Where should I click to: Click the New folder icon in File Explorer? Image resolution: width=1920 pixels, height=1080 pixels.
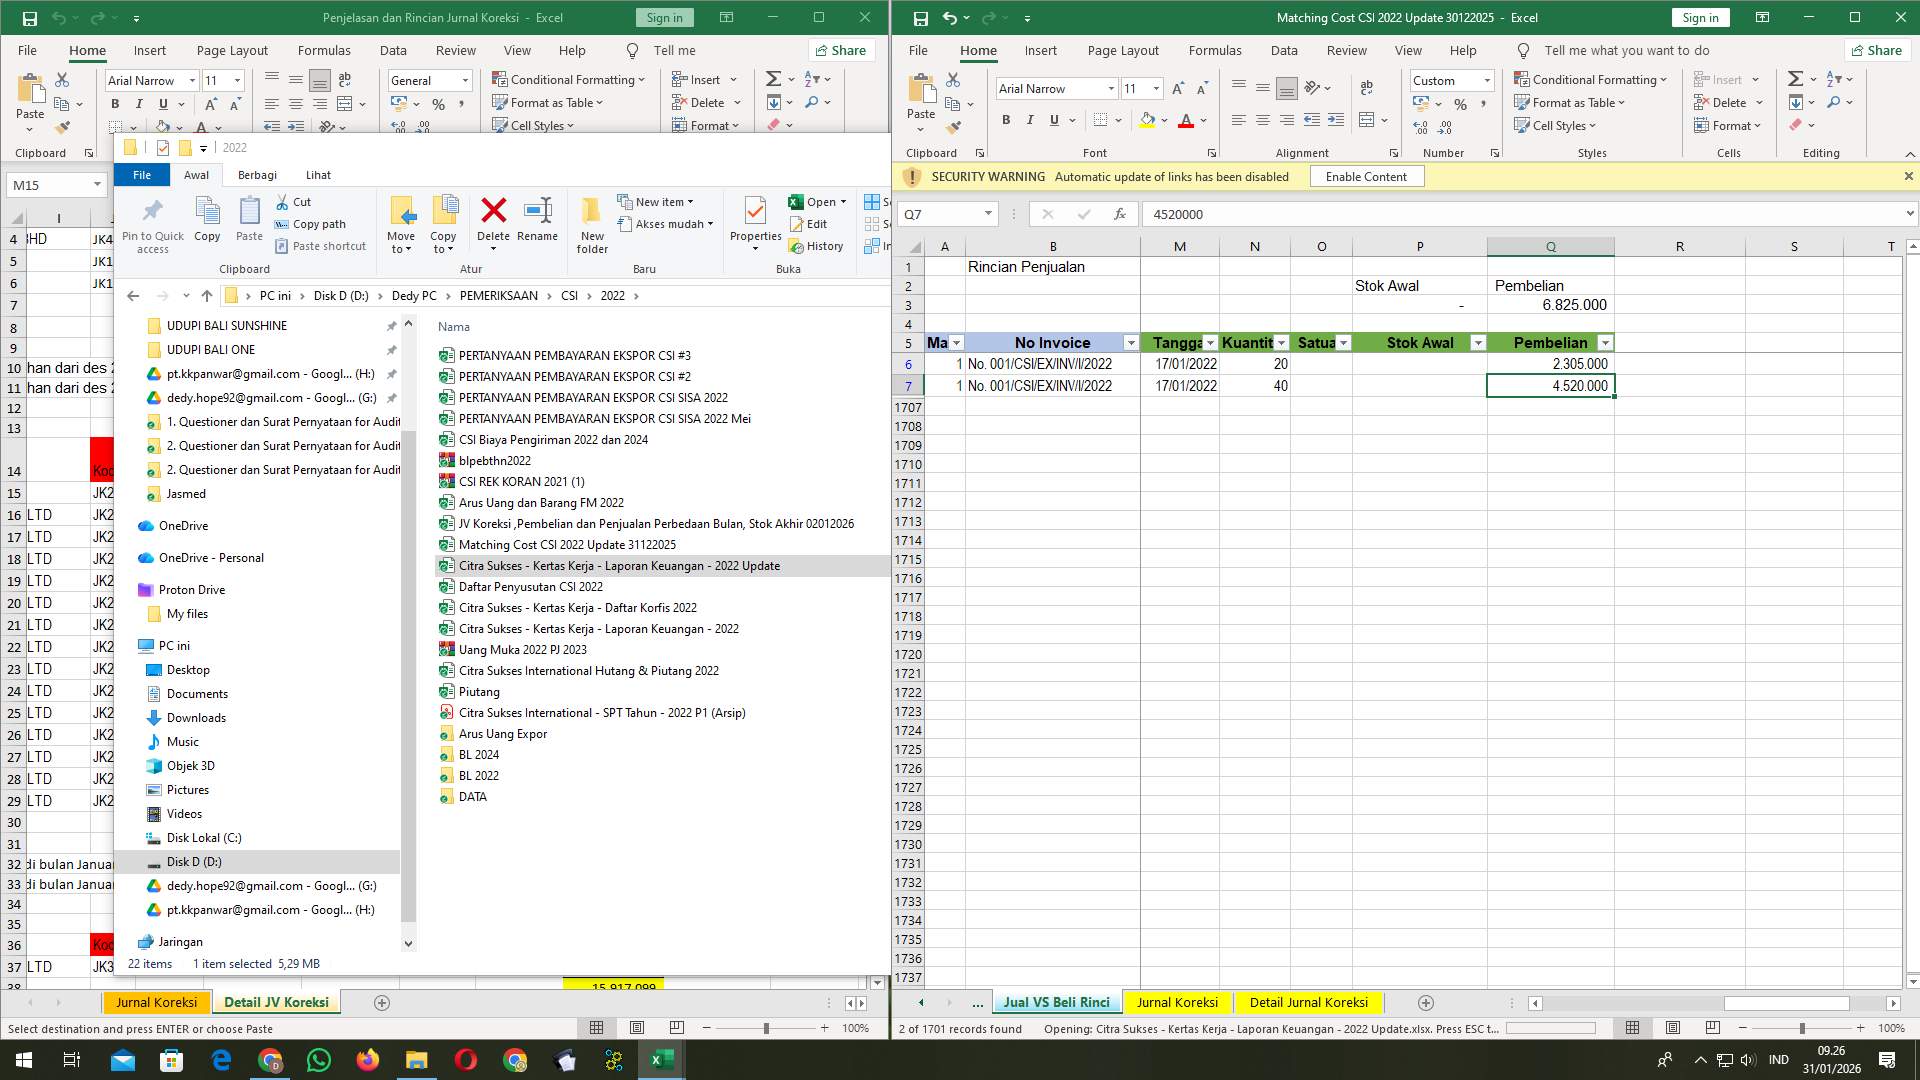click(591, 215)
